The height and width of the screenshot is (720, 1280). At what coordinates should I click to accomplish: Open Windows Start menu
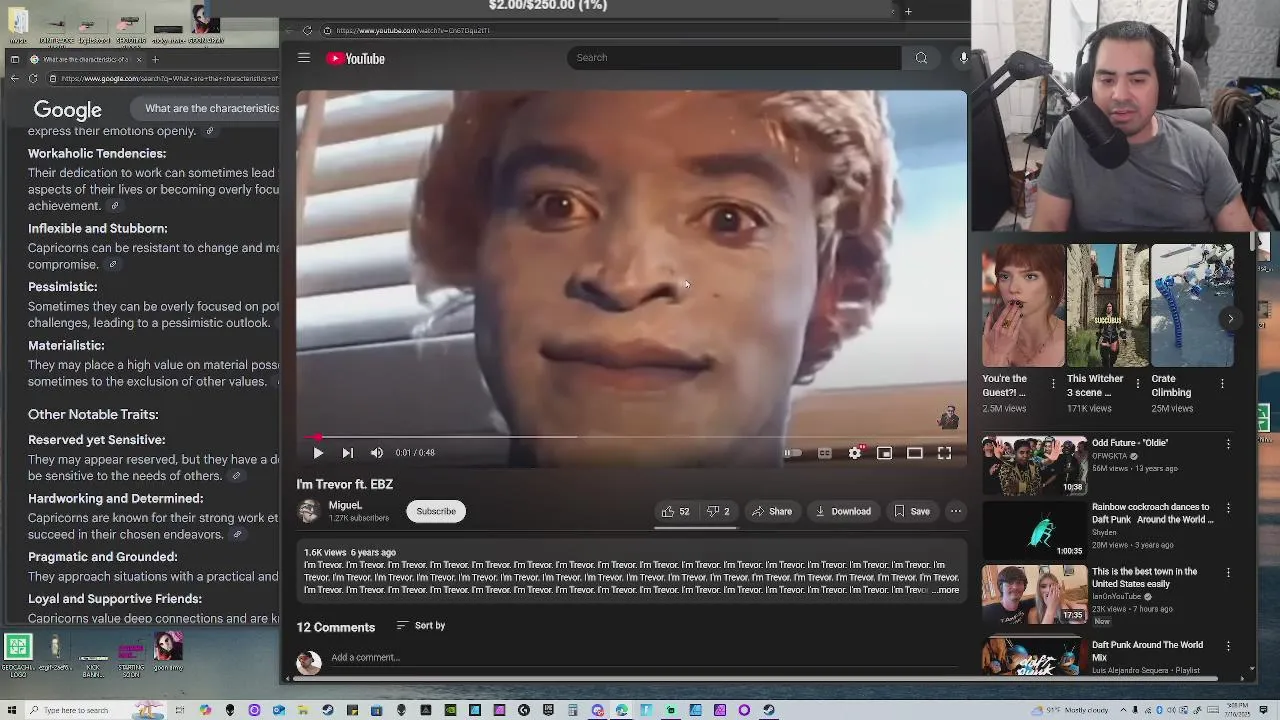click(11, 710)
